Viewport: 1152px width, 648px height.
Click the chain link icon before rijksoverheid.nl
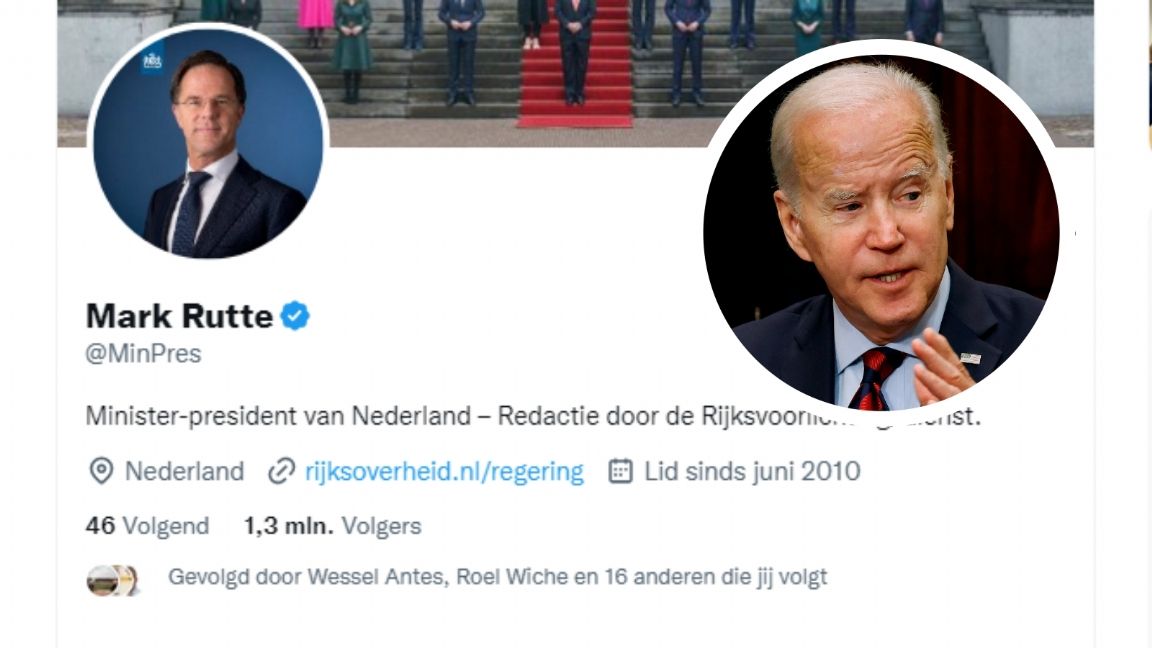[281, 471]
